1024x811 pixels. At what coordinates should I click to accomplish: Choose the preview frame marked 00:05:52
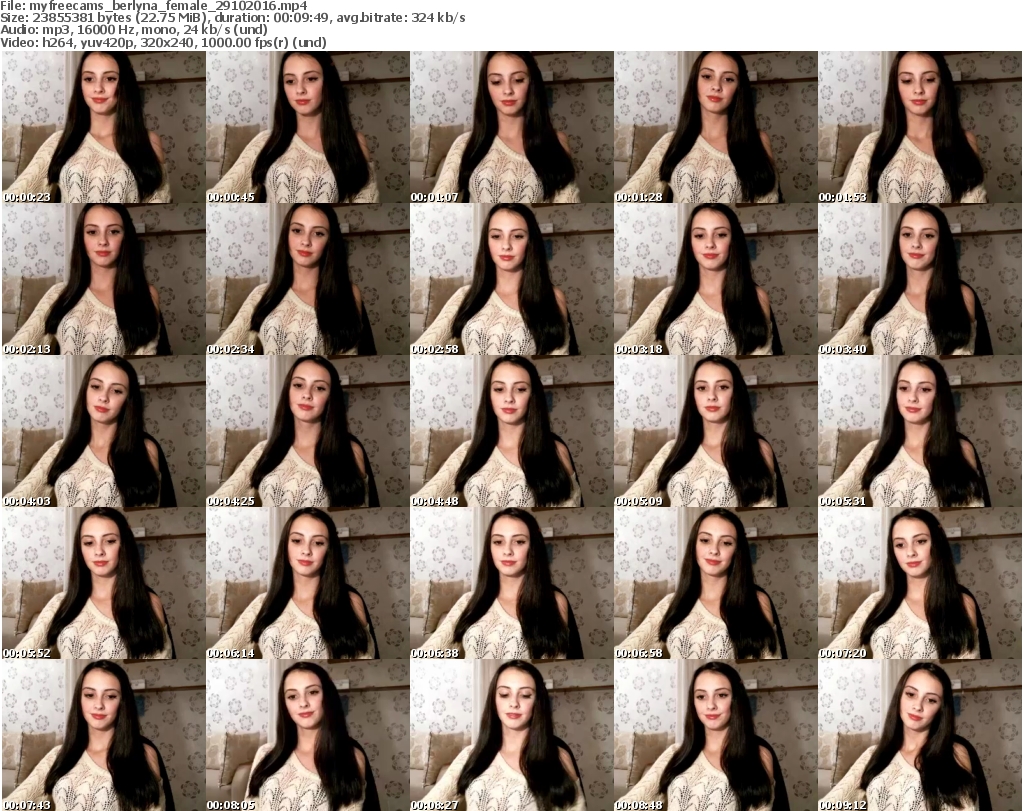[103, 583]
